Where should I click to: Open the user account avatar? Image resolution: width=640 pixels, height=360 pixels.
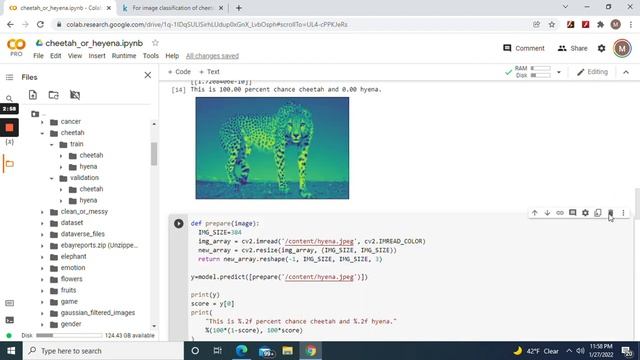622,48
